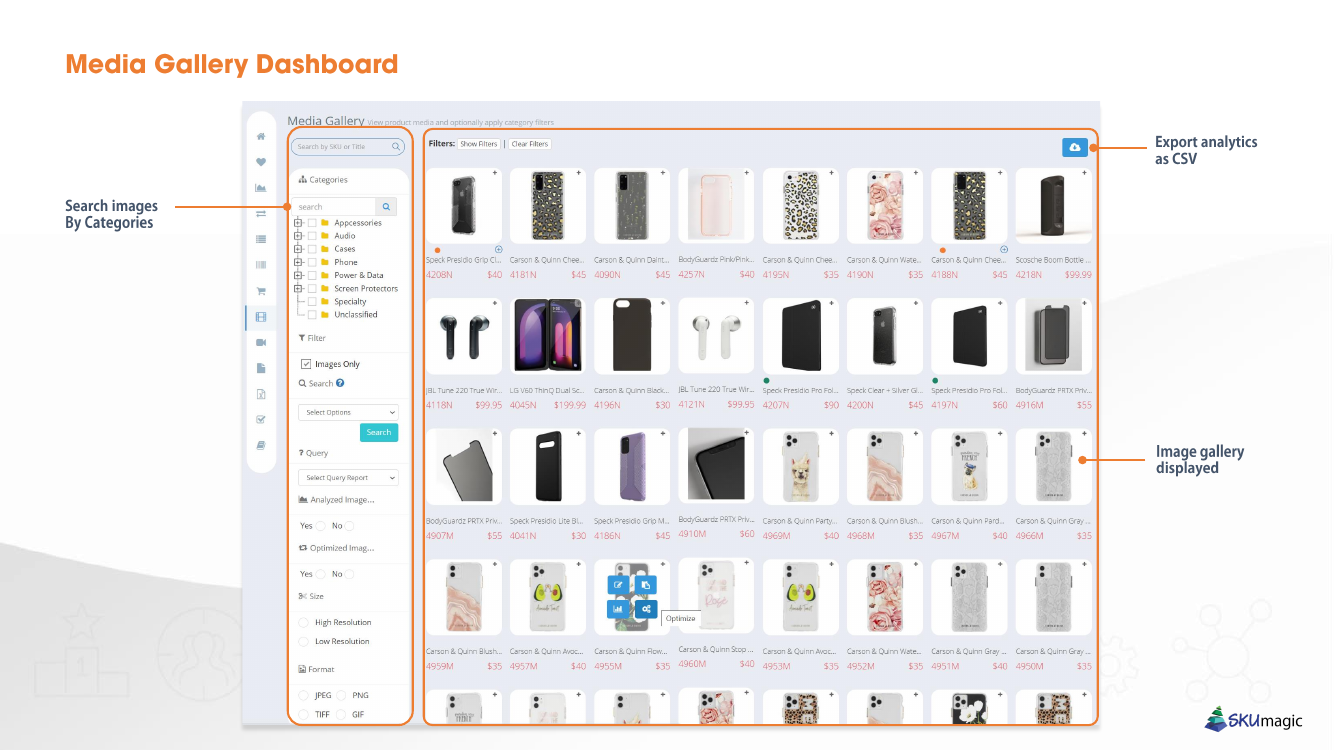Open the book icon in sidebar
The image size is (1334, 750).
(x=261, y=446)
